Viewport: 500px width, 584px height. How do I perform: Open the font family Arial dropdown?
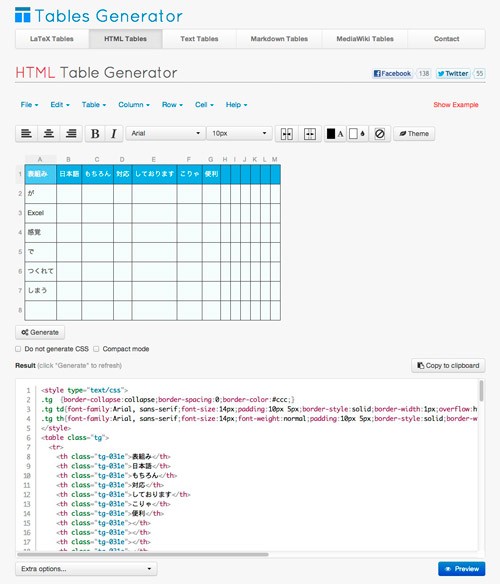pos(165,133)
